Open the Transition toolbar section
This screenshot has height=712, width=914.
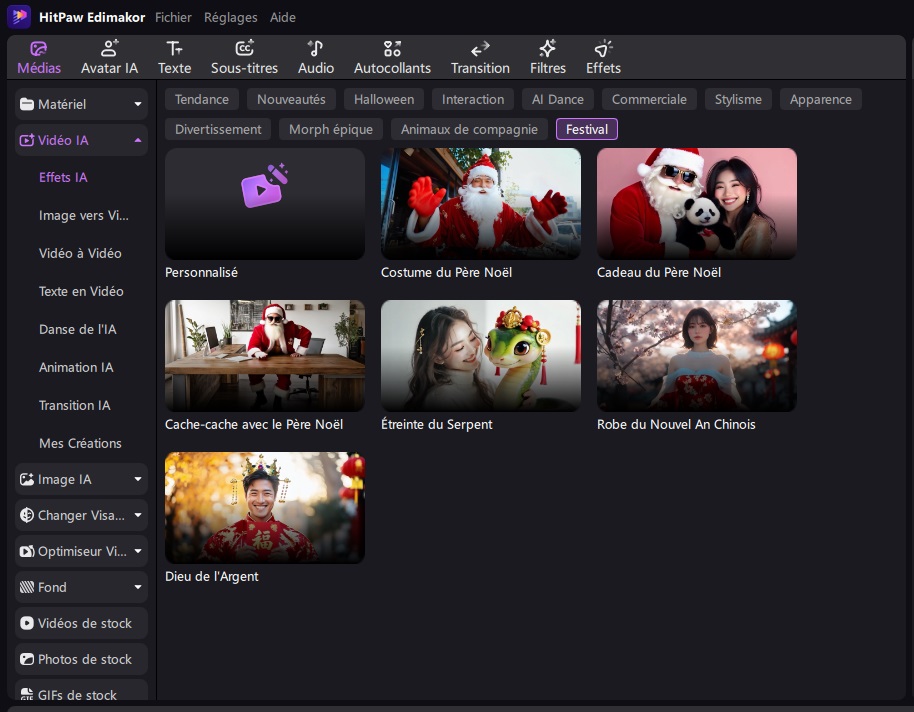[x=480, y=58]
